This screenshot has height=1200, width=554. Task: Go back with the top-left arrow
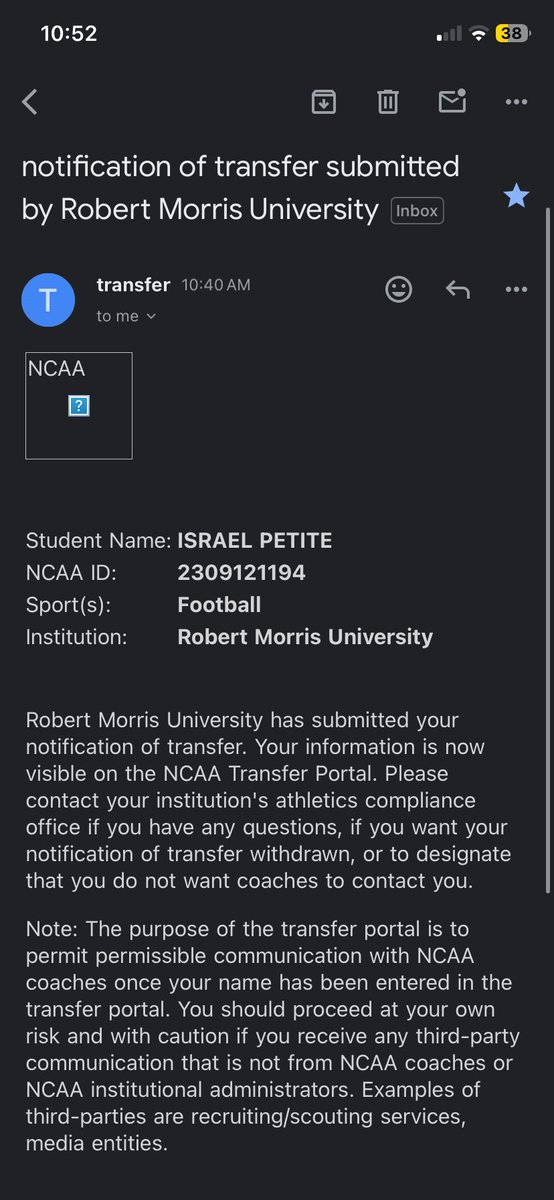[x=30, y=101]
